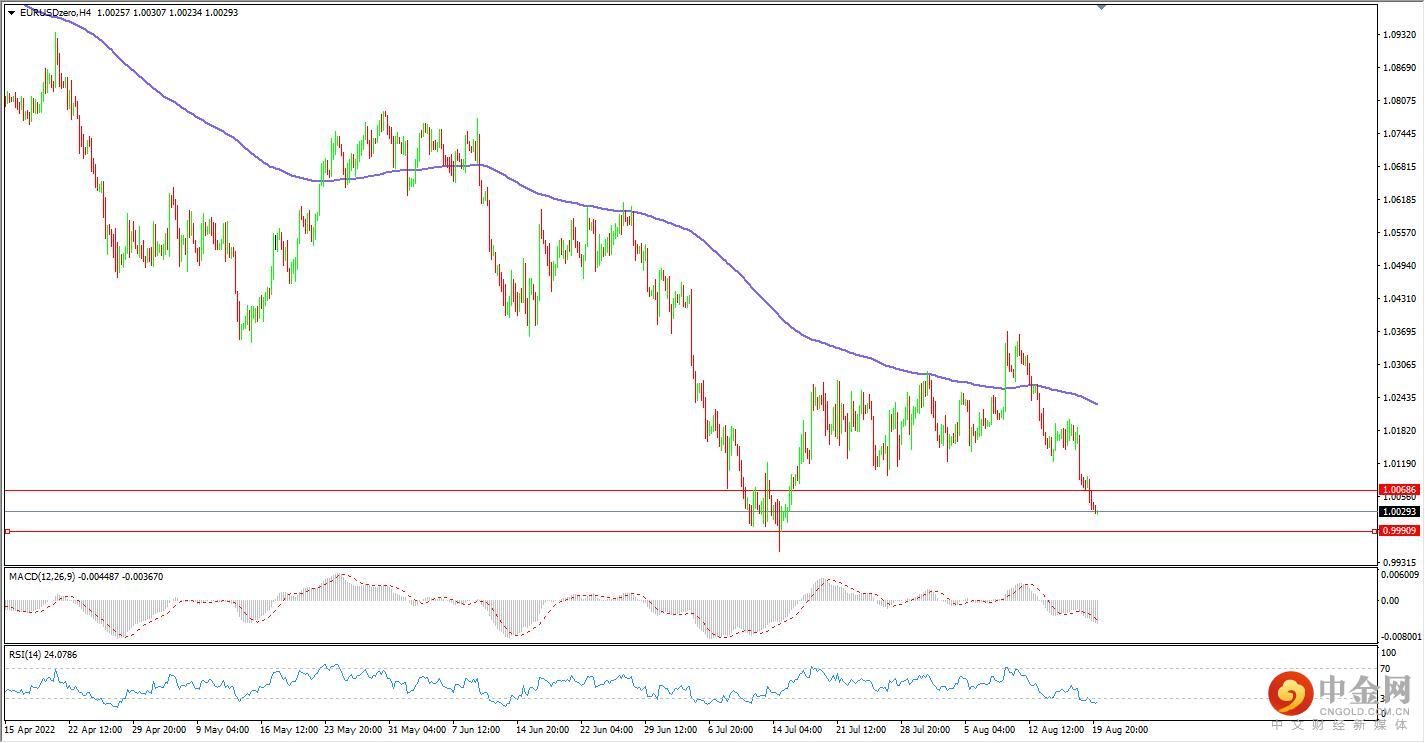Click the 1.04940 price axis label

coord(1398,265)
